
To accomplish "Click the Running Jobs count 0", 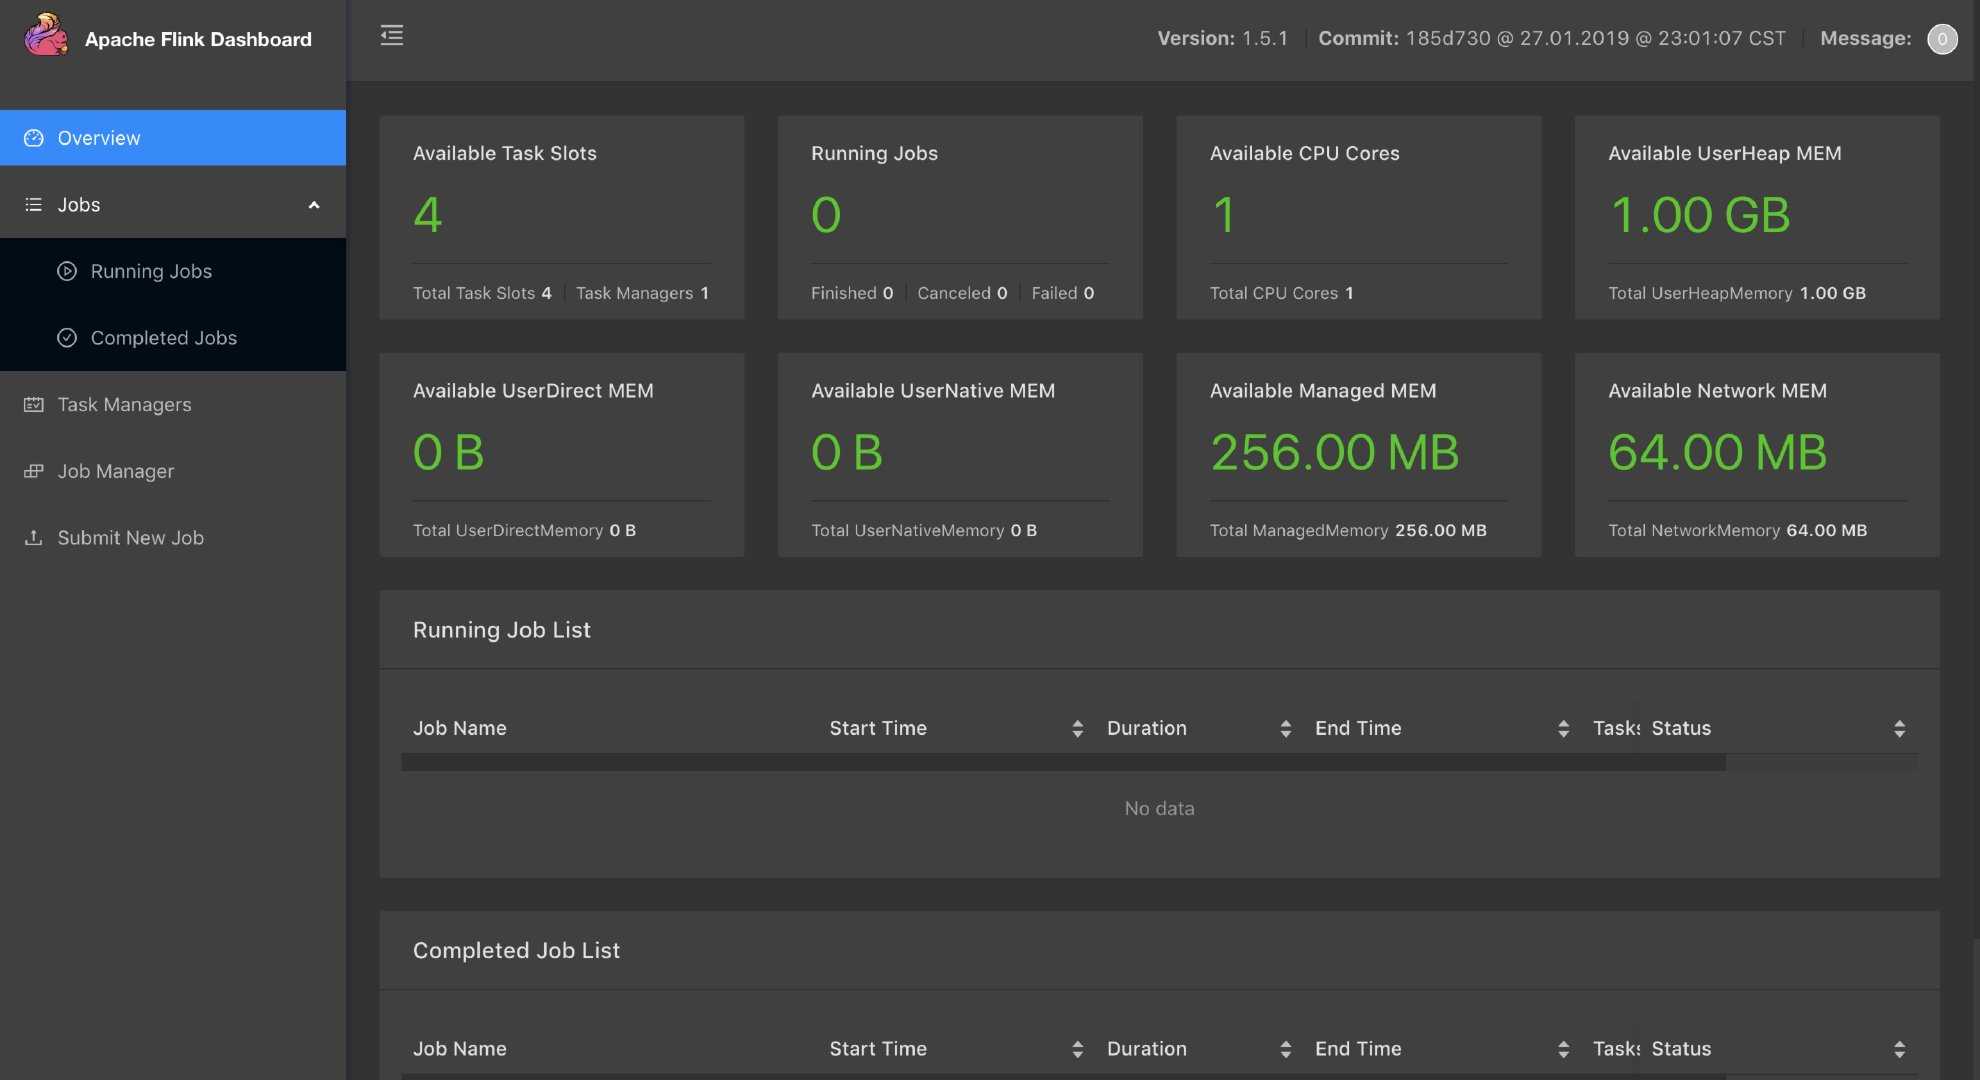I will [826, 215].
